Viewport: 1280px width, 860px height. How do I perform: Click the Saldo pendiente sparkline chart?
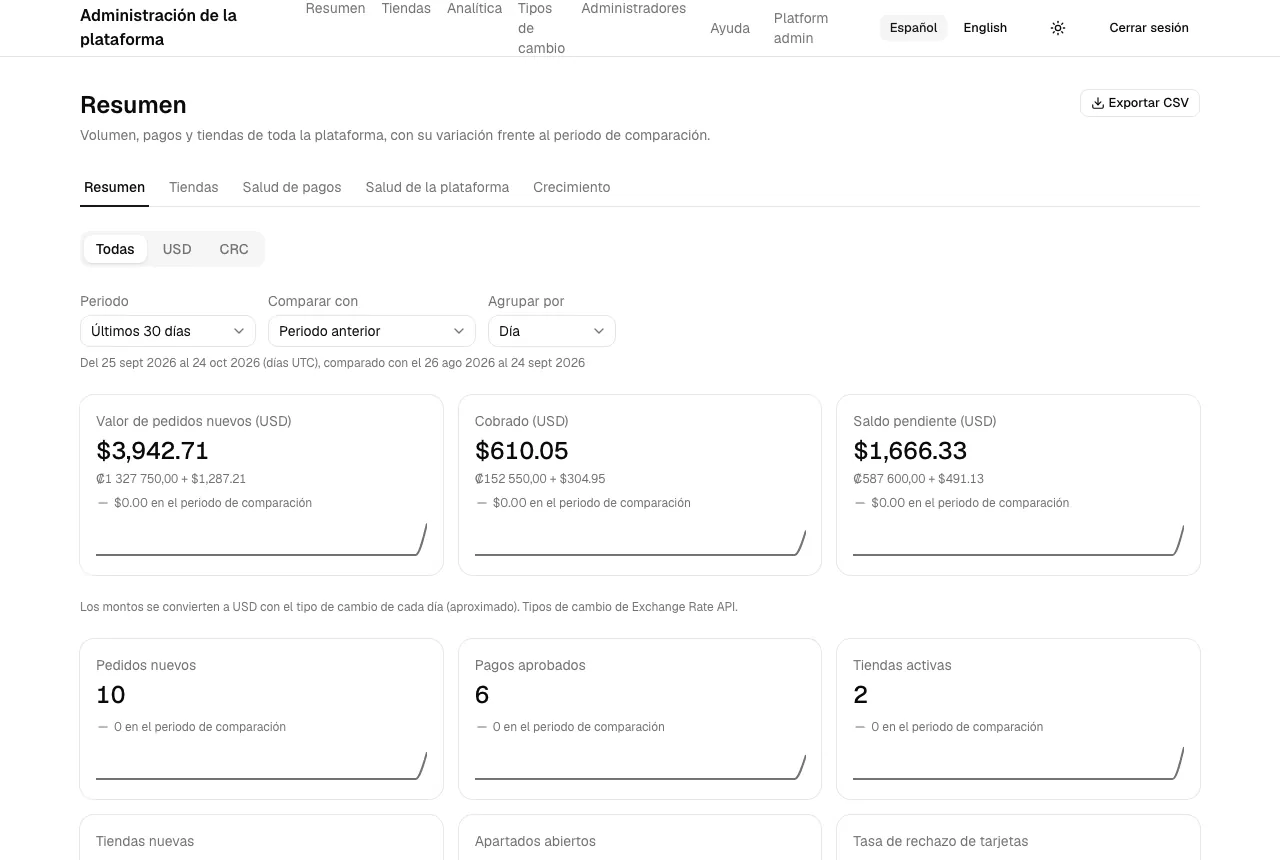[1018, 540]
